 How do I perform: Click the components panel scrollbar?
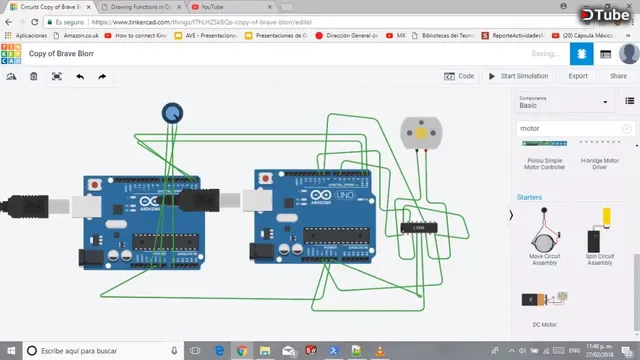point(637,292)
